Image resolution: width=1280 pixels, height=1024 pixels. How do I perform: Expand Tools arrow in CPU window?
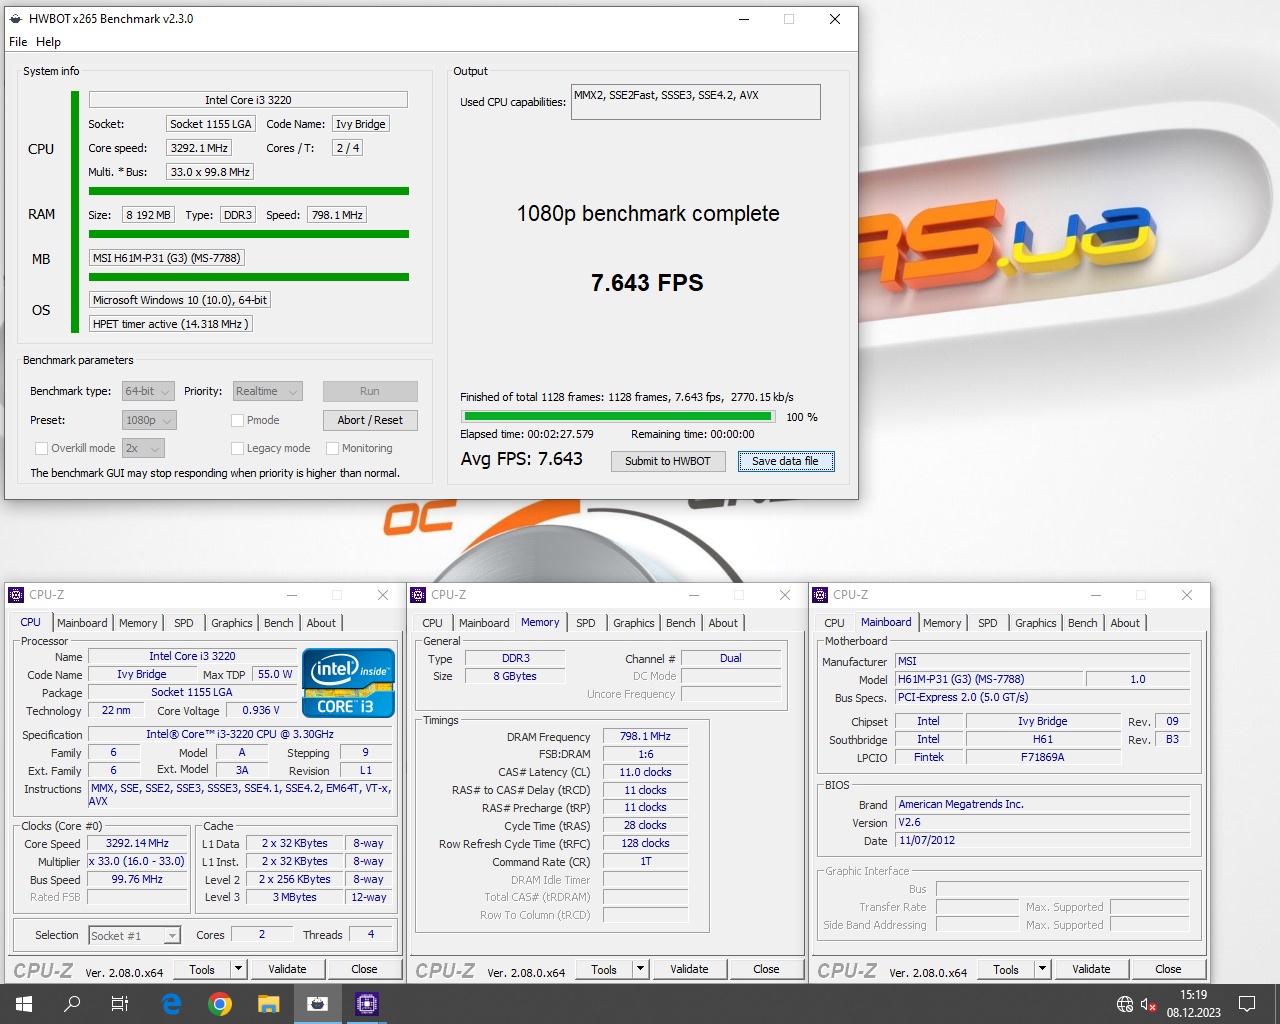pyautogui.click(x=238, y=969)
